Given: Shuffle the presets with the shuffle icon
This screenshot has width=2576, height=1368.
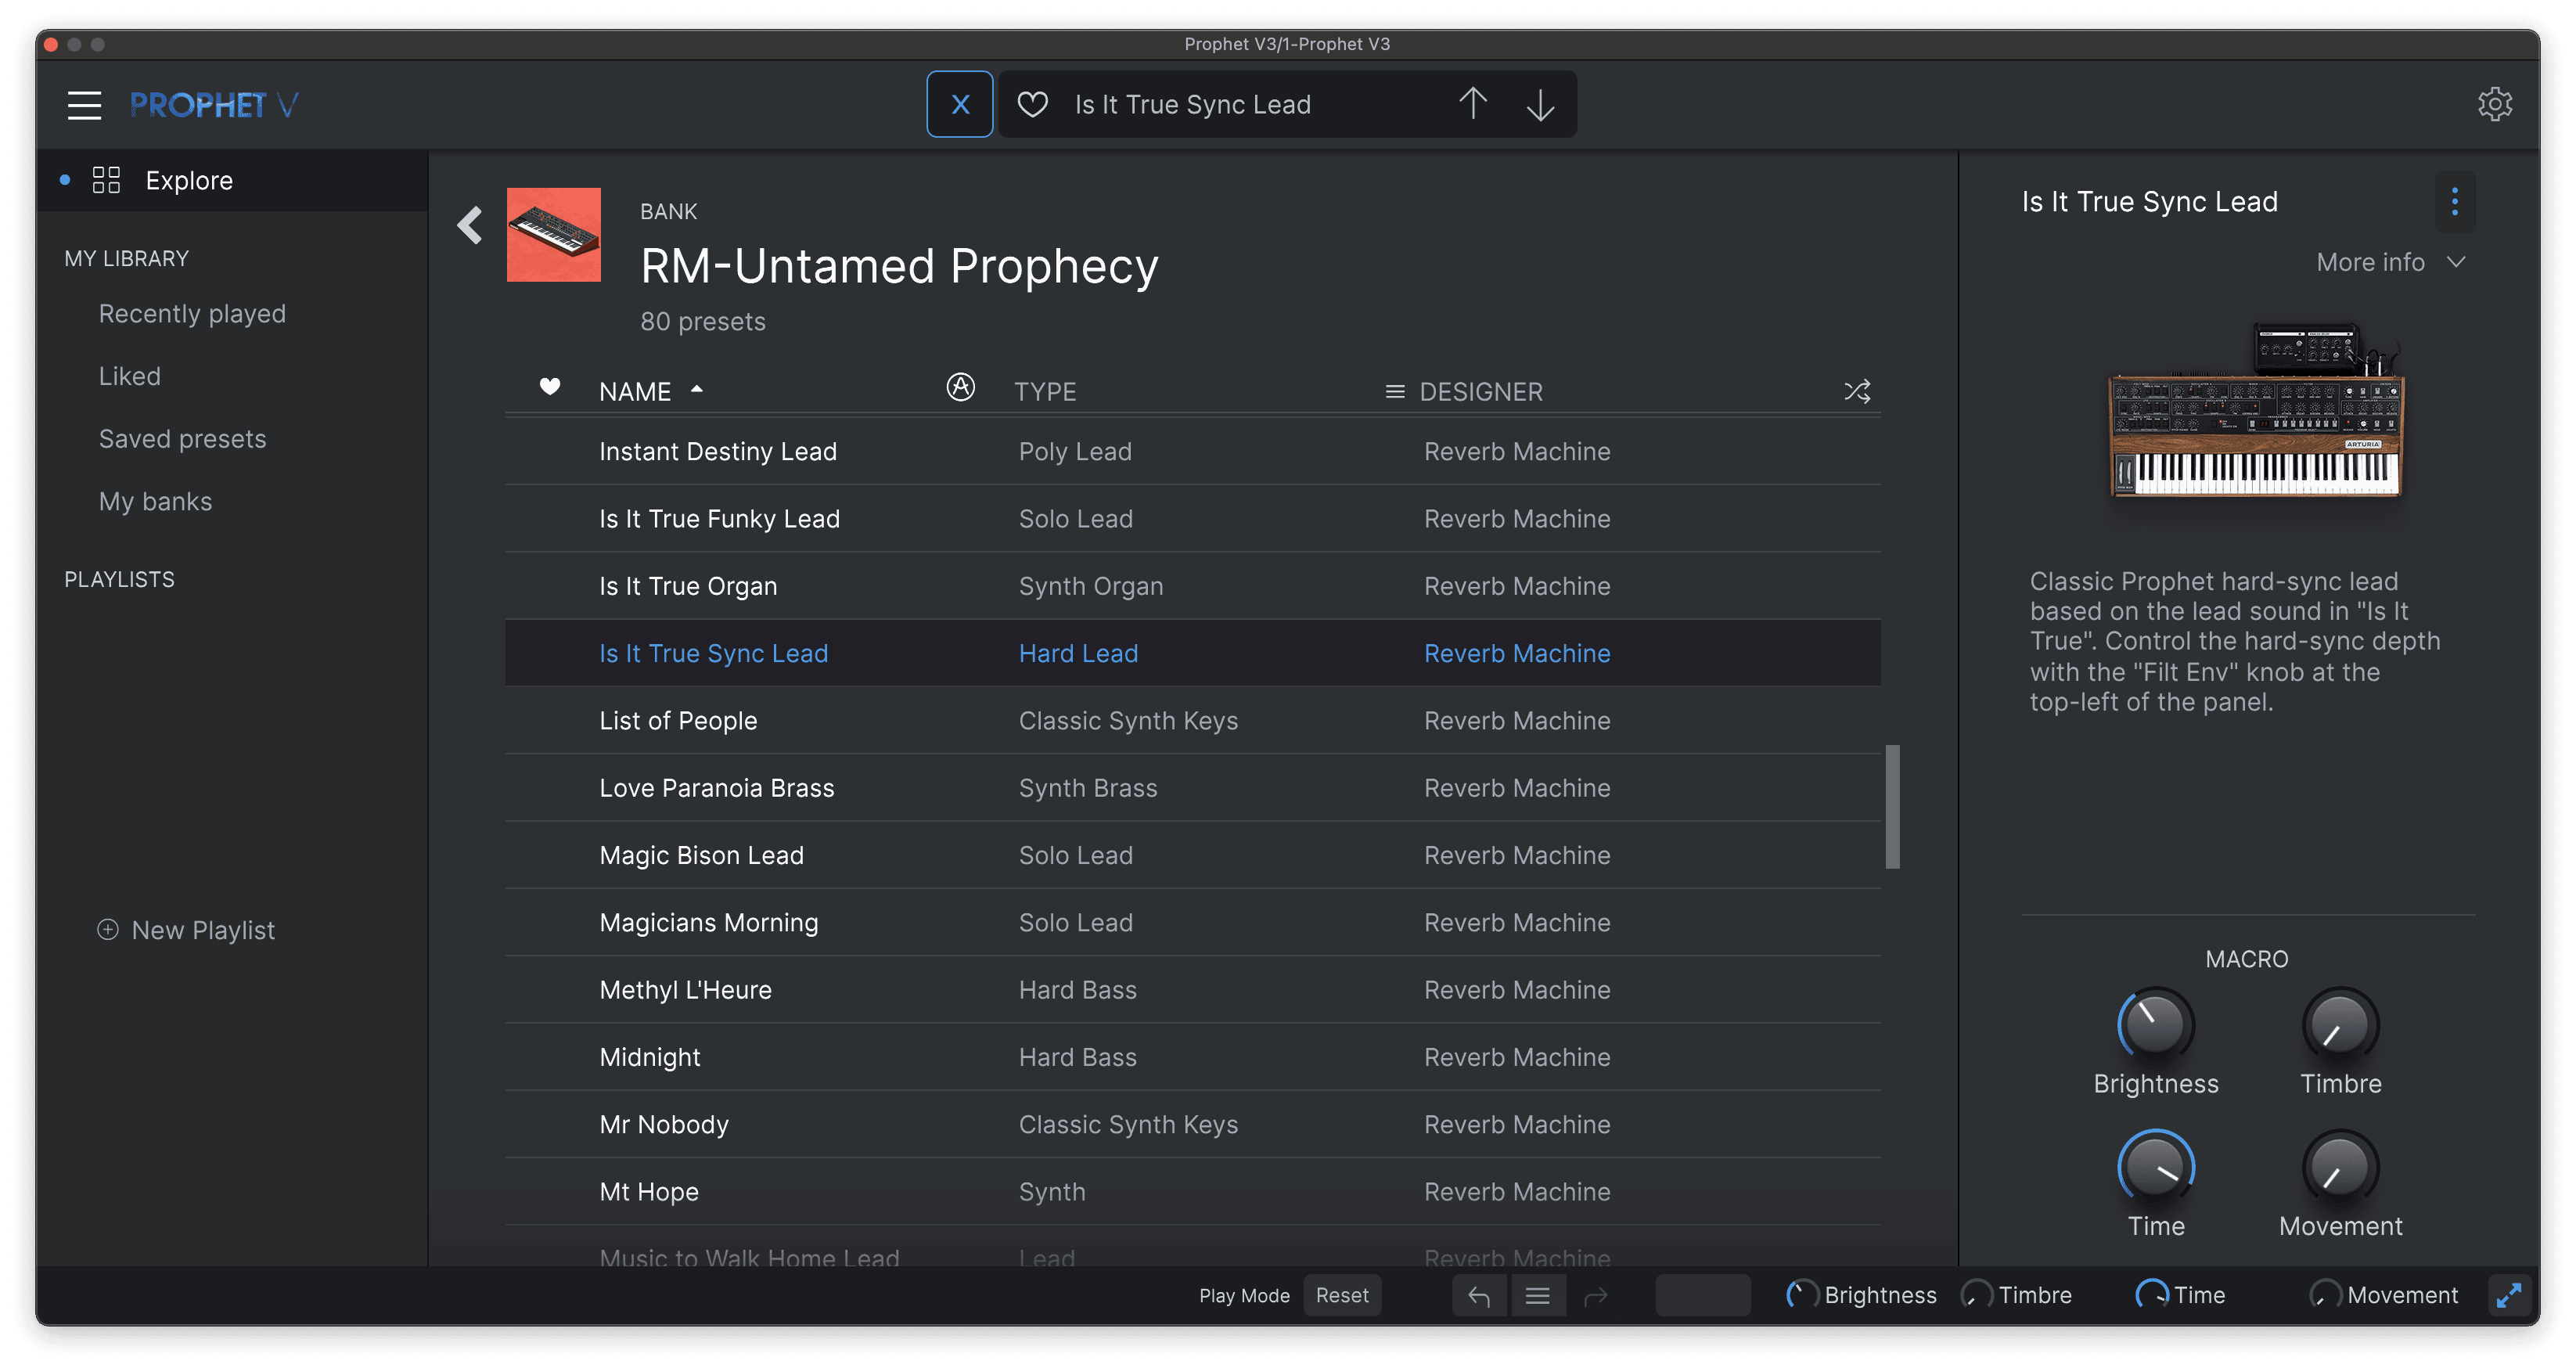Looking at the screenshot, I should coord(1856,391).
